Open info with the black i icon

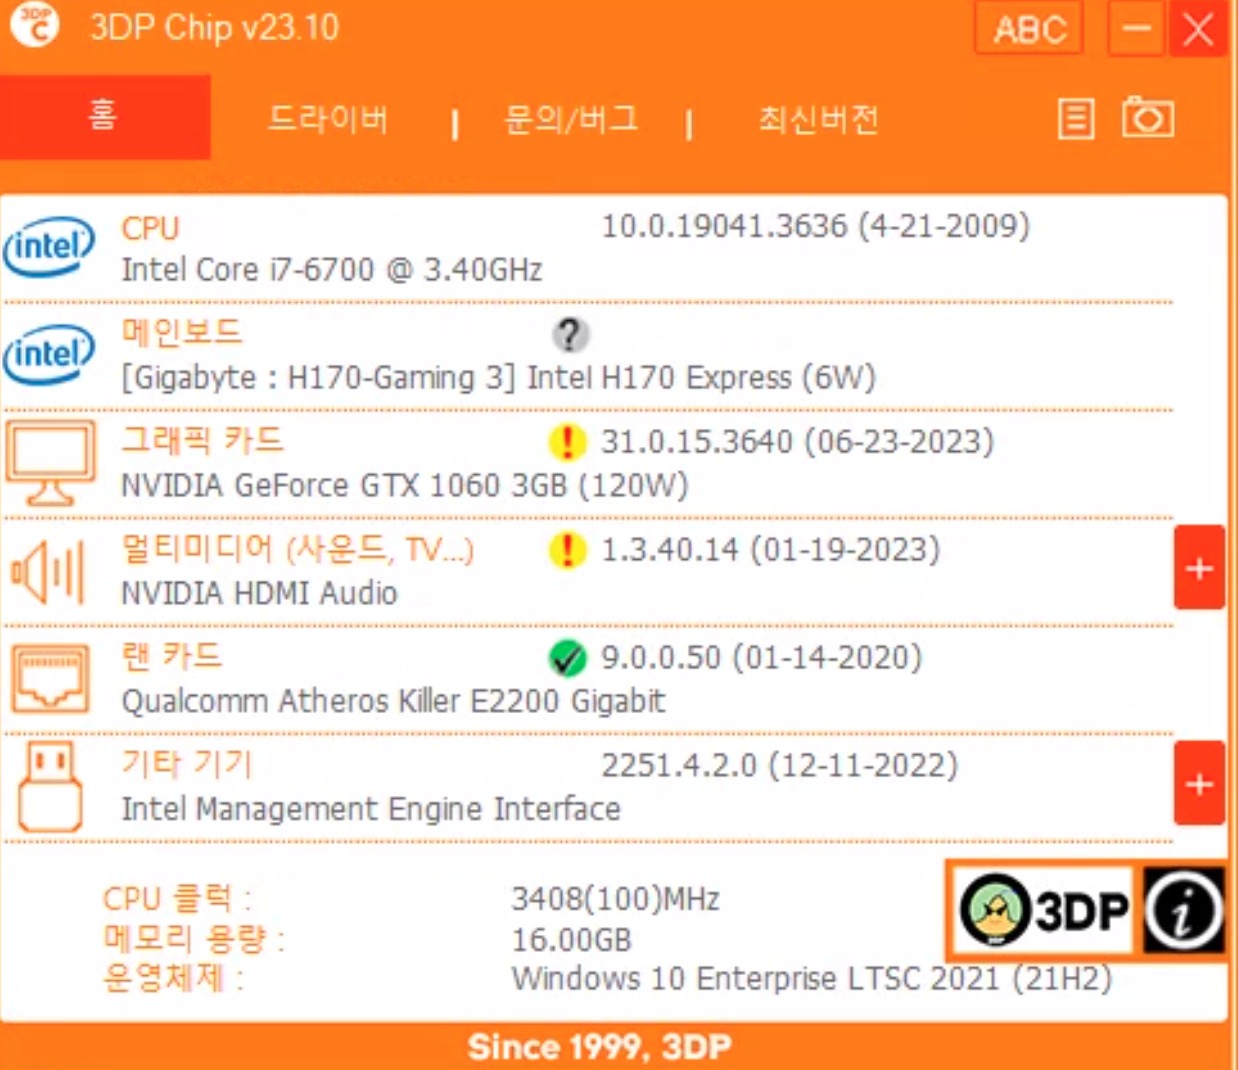tap(1183, 910)
